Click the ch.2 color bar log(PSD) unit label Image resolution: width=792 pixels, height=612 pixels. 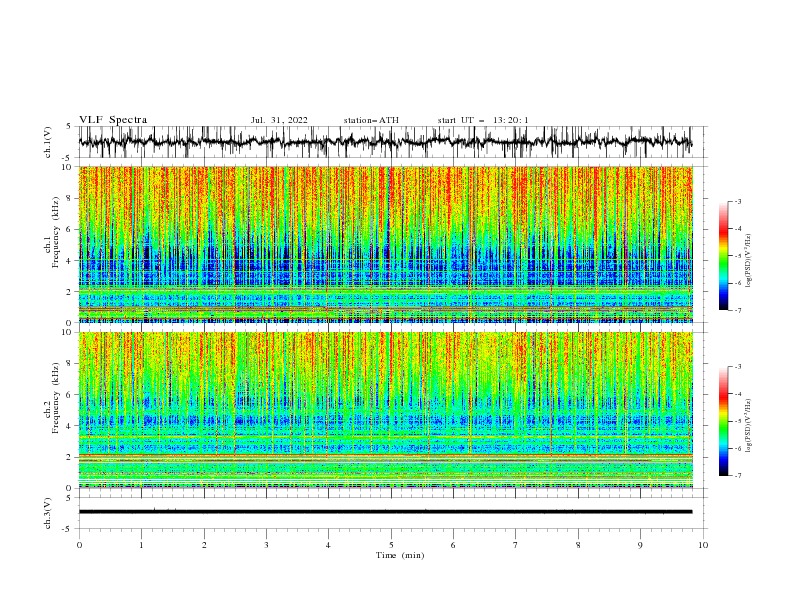[749, 425]
